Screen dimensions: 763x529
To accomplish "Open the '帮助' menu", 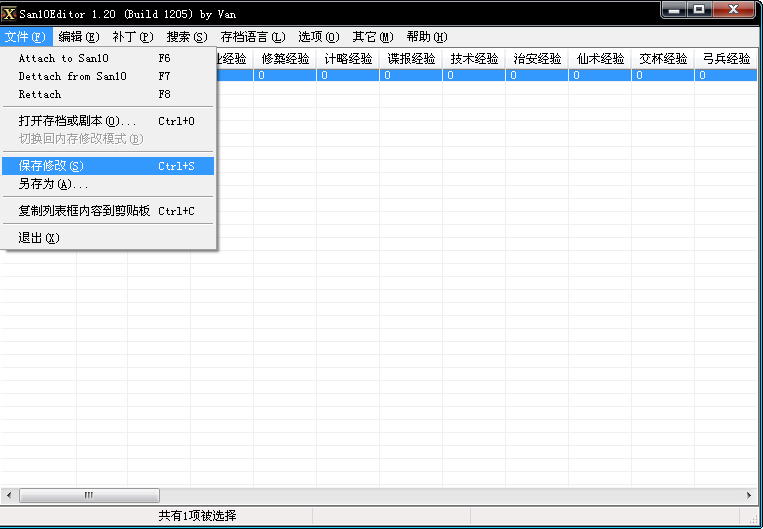I will click(426, 37).
